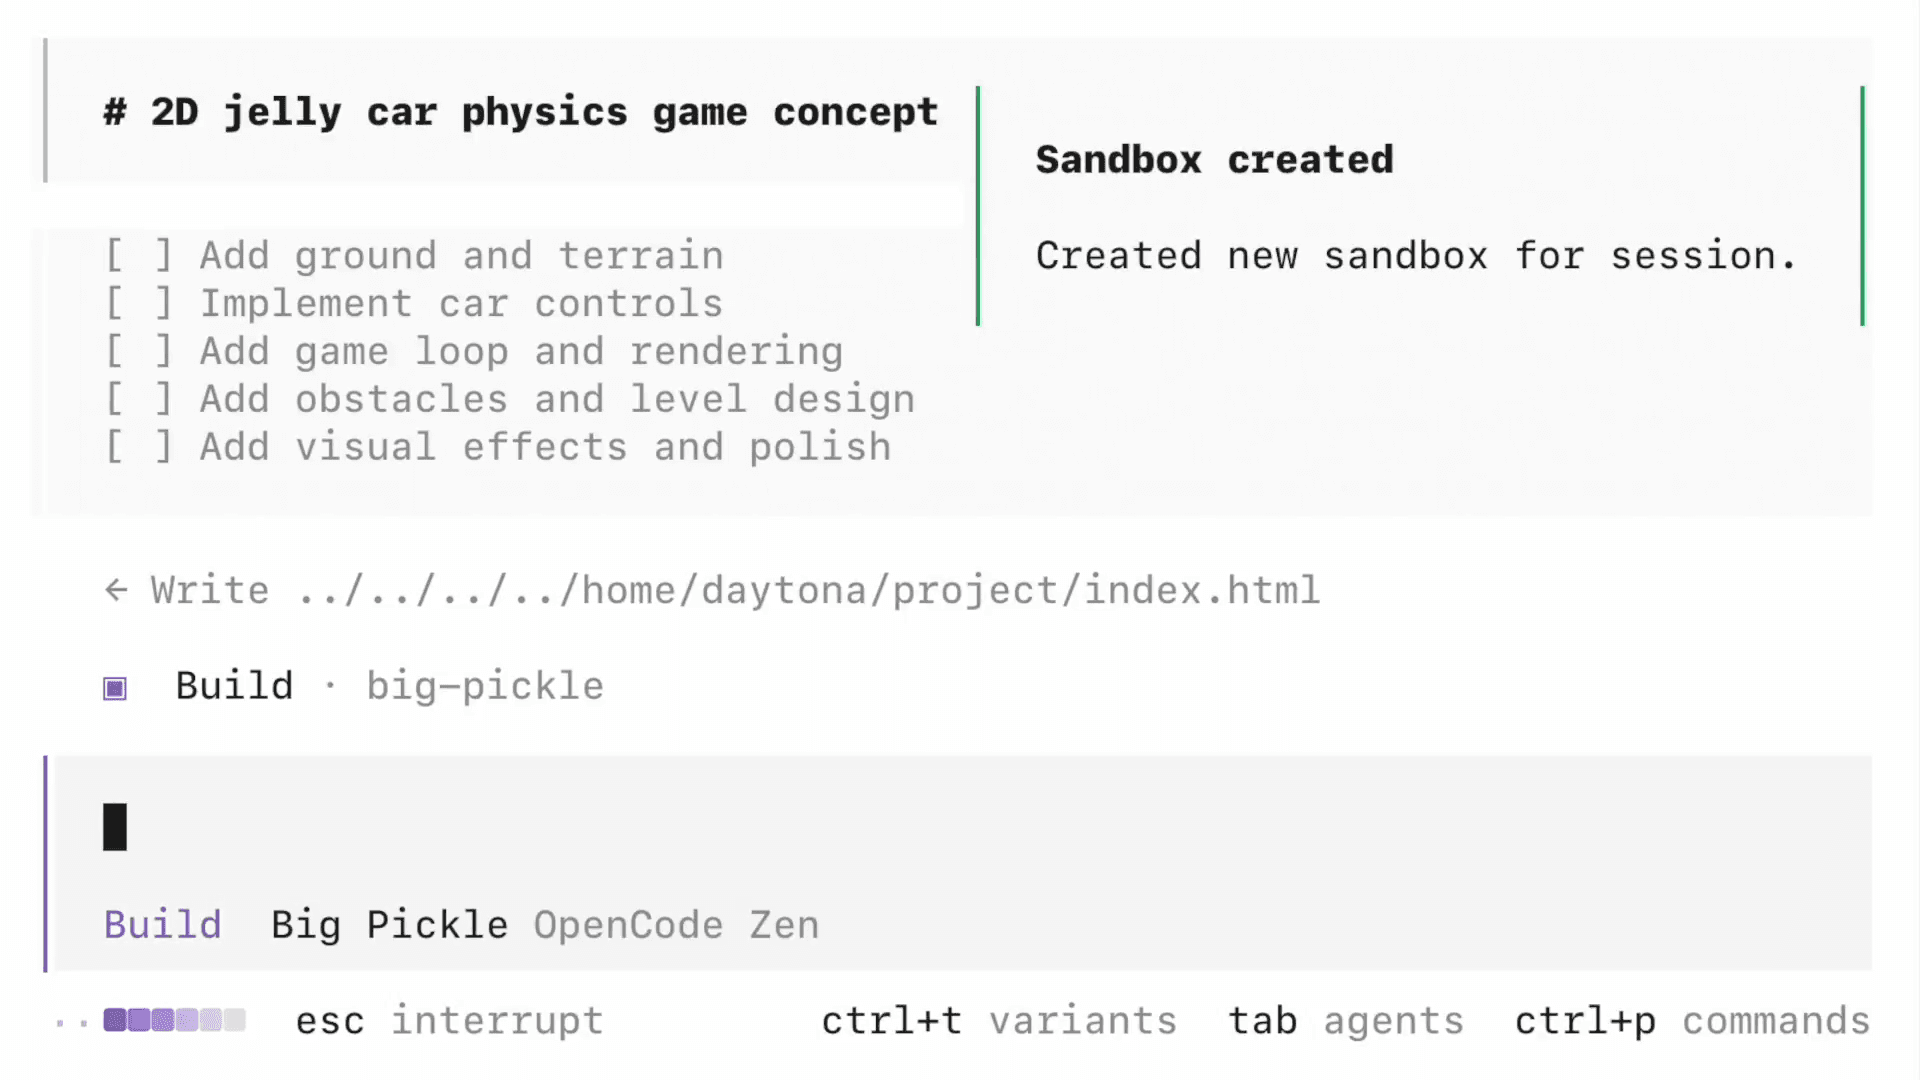Check 'Add obstacles and level design' task
The width and height of the screenshot is (1920, 1080).
tap(139, 398)
